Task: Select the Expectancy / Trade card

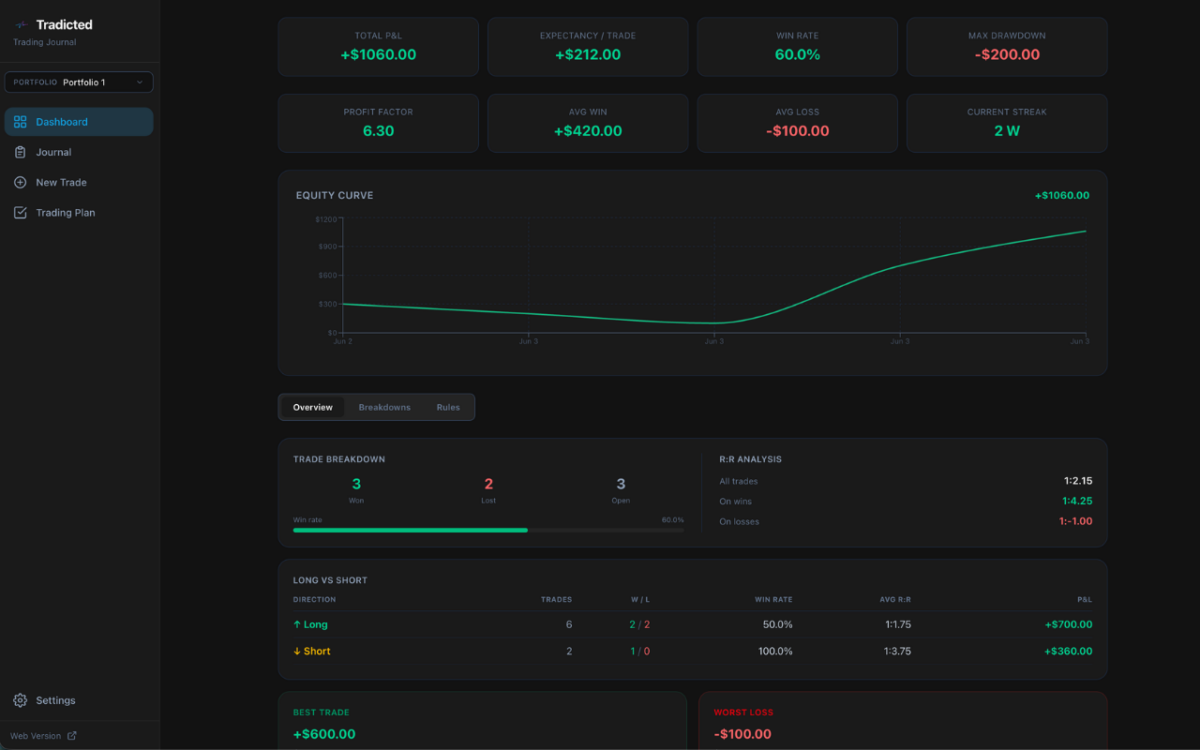Action: [x=588, y=47]
